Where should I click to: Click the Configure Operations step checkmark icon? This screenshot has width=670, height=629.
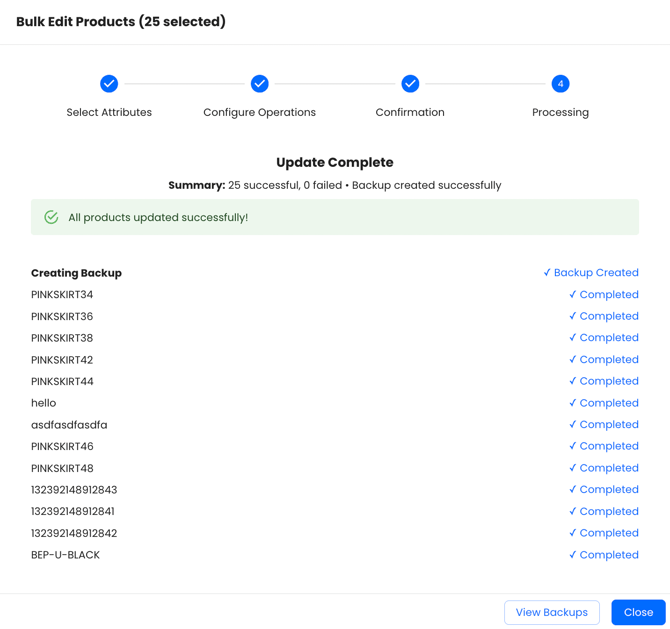260,84
